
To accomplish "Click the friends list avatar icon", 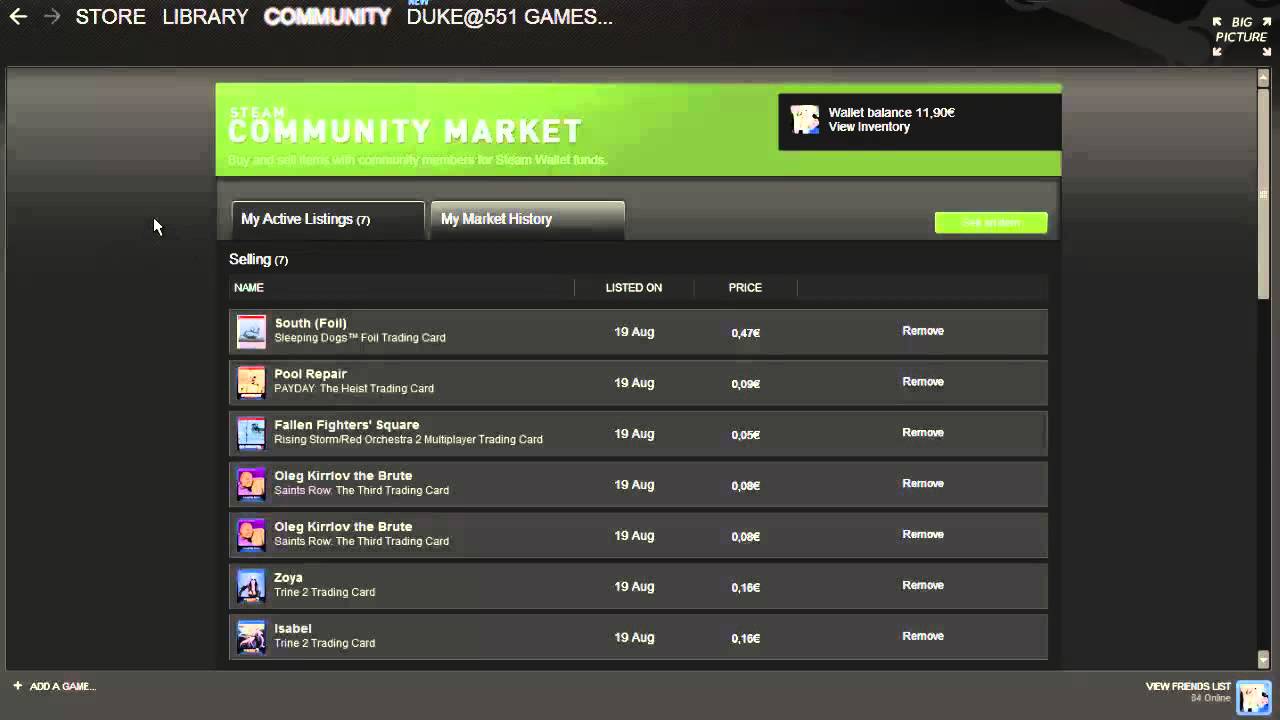I will point(1254,697).
